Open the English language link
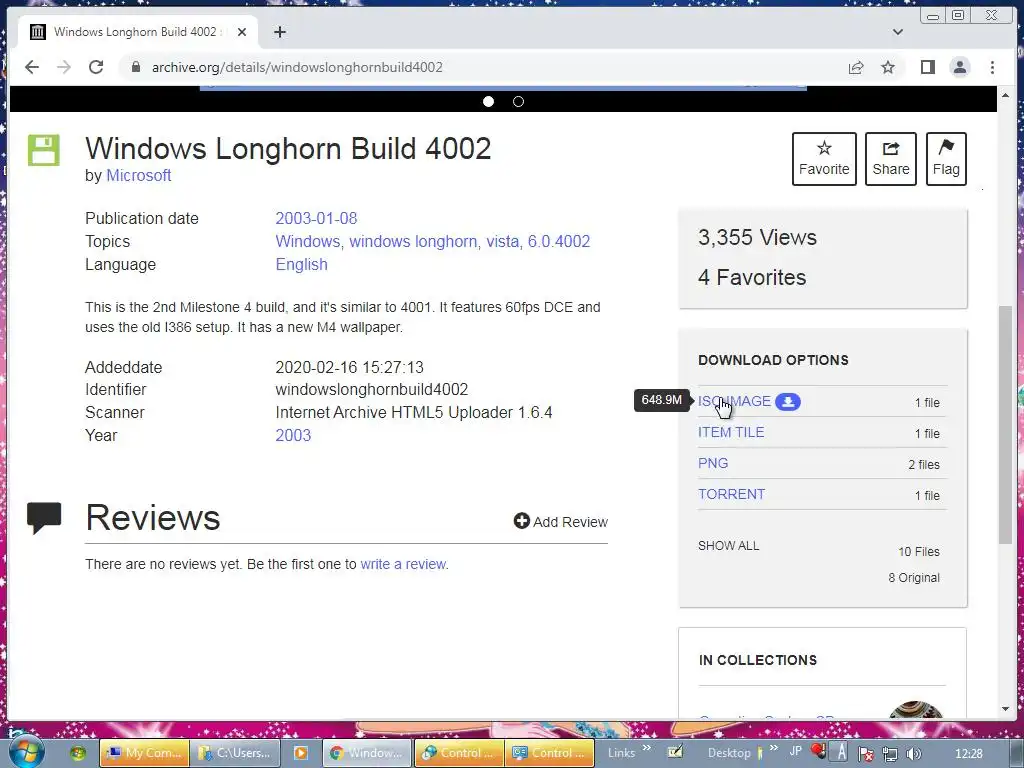The image size is (1024, 768). (x=301, y=264)
